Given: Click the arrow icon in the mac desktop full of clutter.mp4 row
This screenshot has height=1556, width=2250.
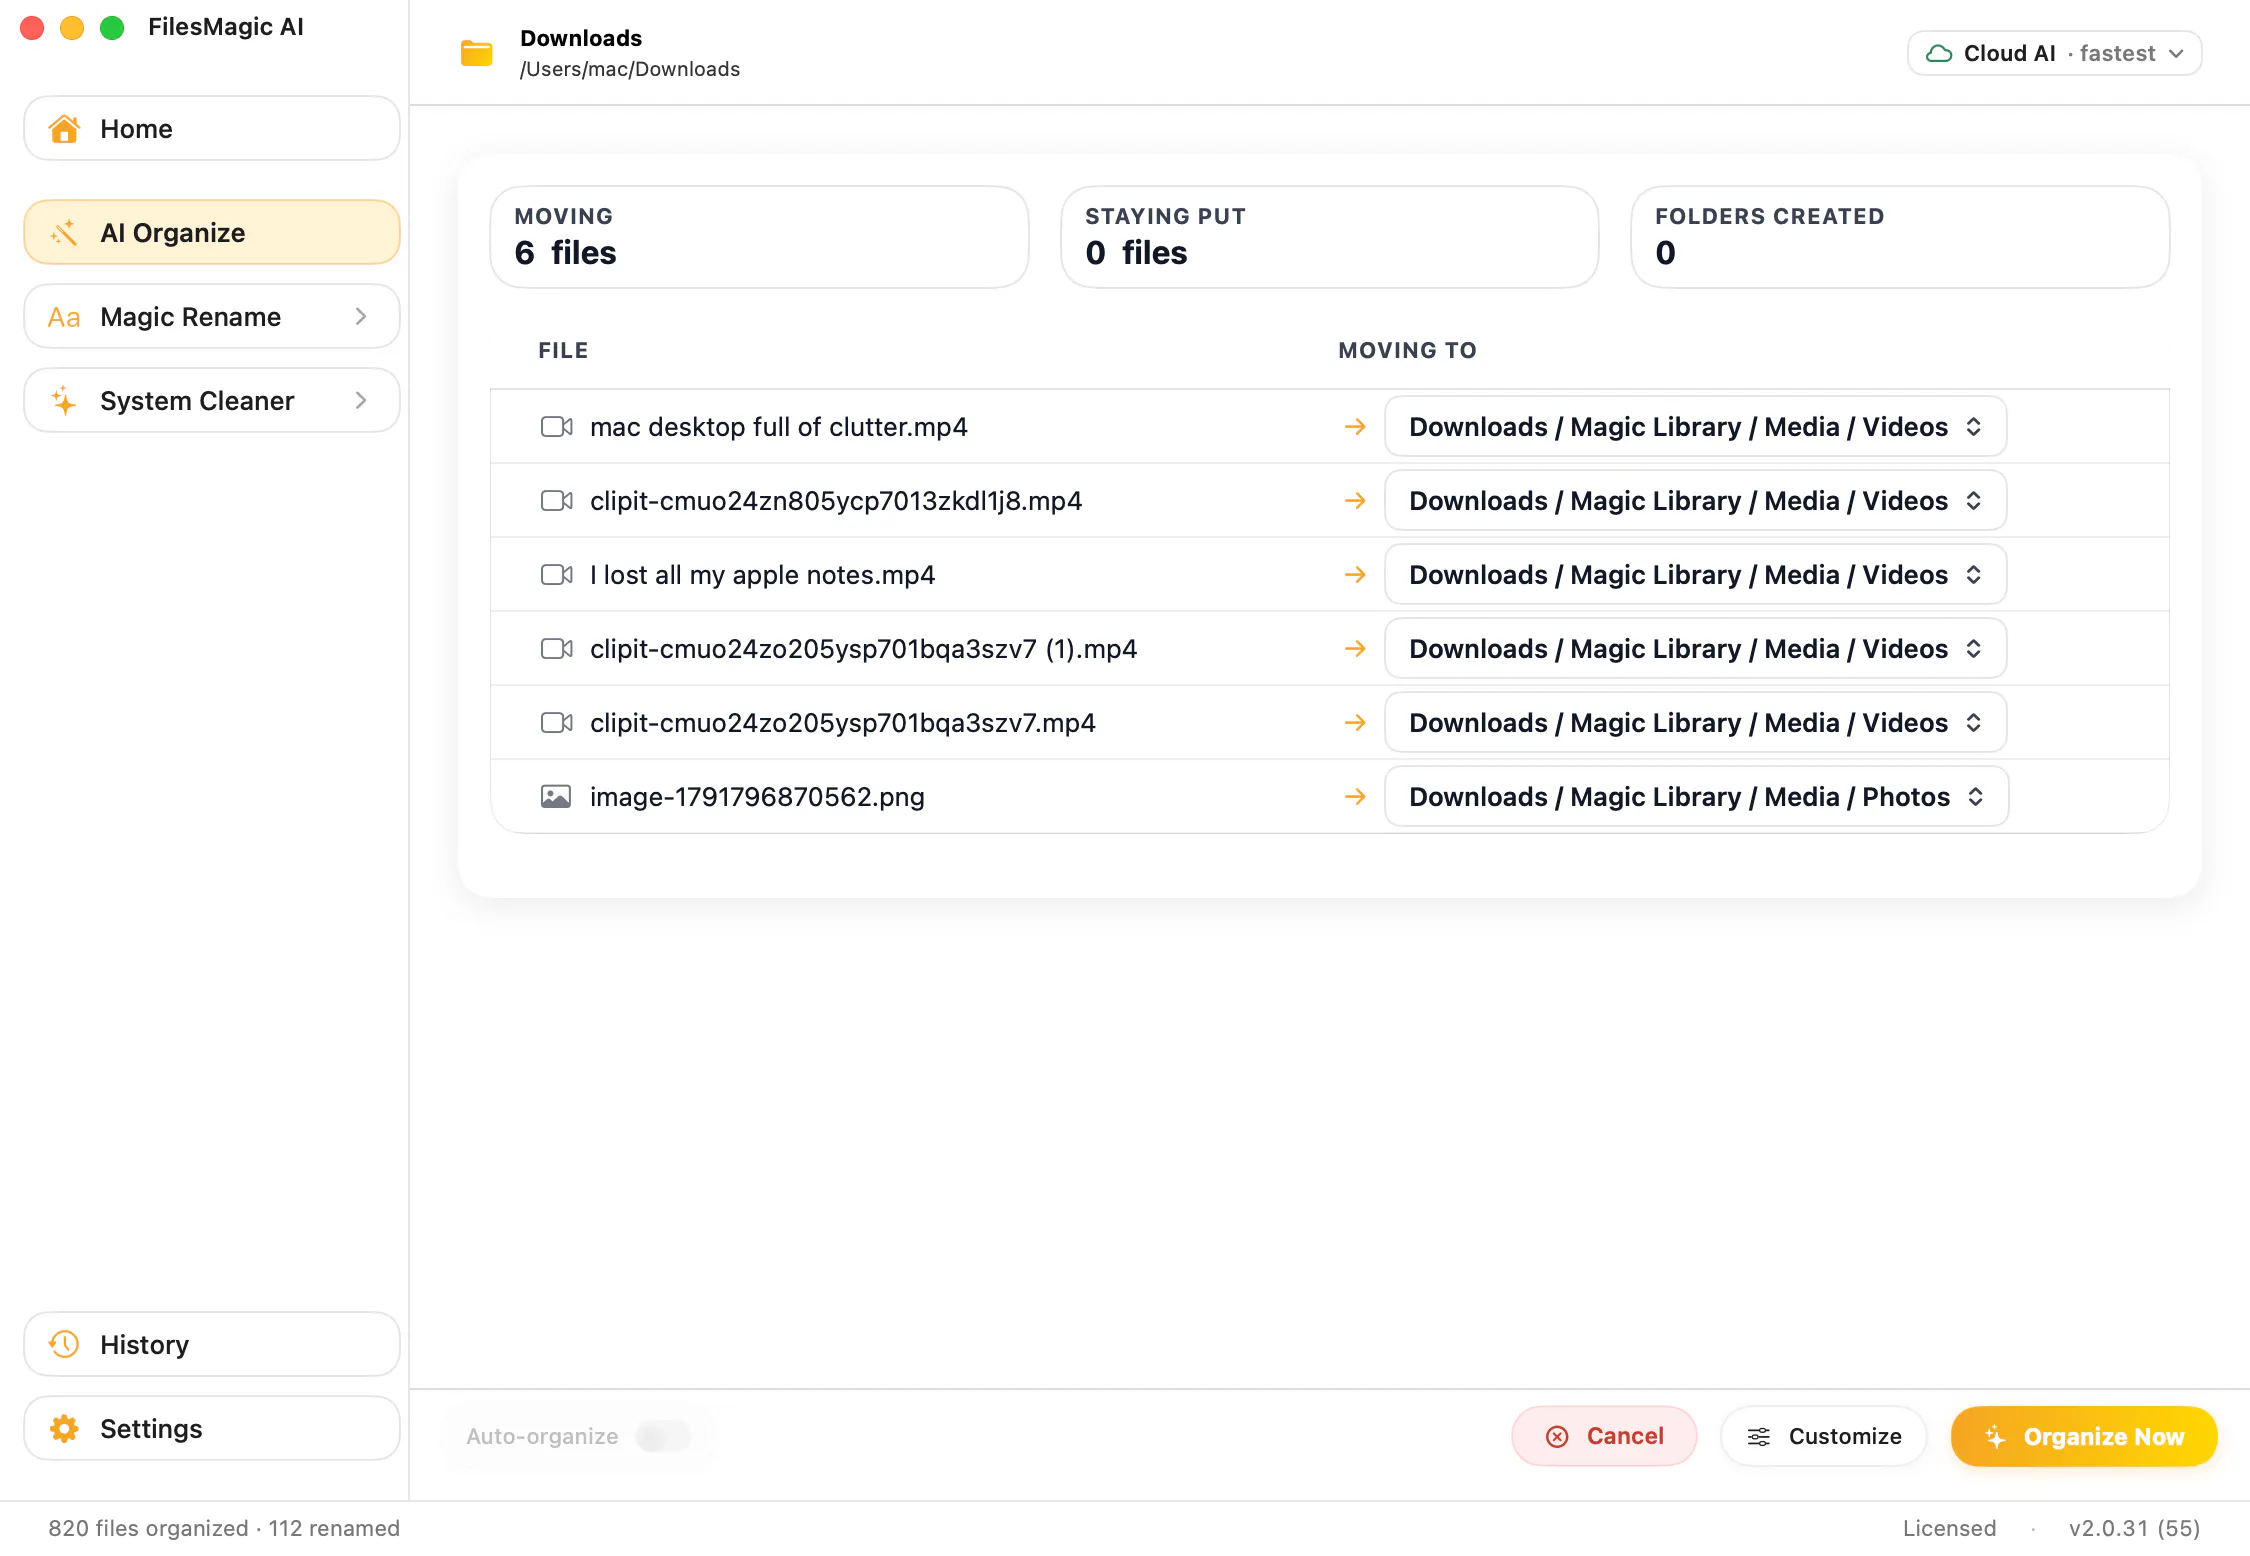Looking at the screenshot, I should 1355,427.
